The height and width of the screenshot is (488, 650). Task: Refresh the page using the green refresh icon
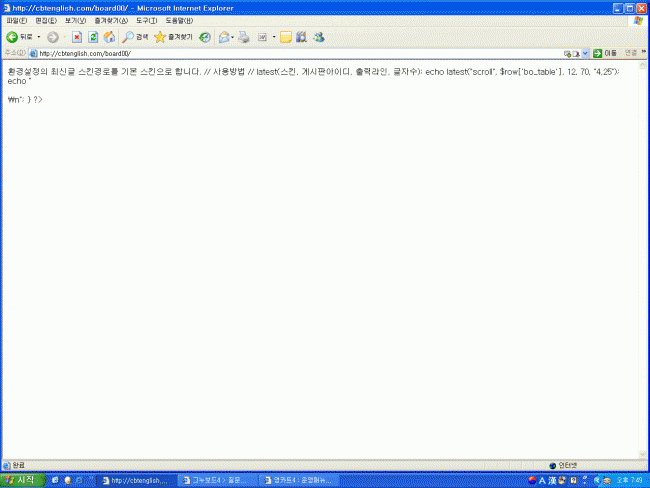point(93,37)
